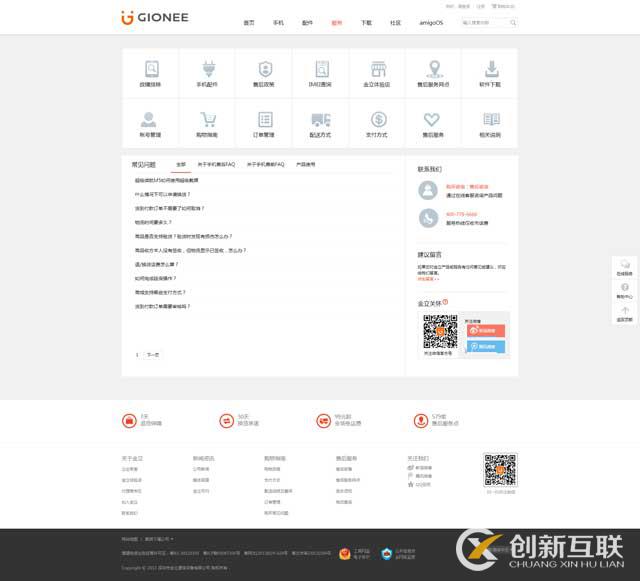Viewport: 640px width, 581px height.
Task: Open the 售后政策 shield icon
Action: point(265,70)
